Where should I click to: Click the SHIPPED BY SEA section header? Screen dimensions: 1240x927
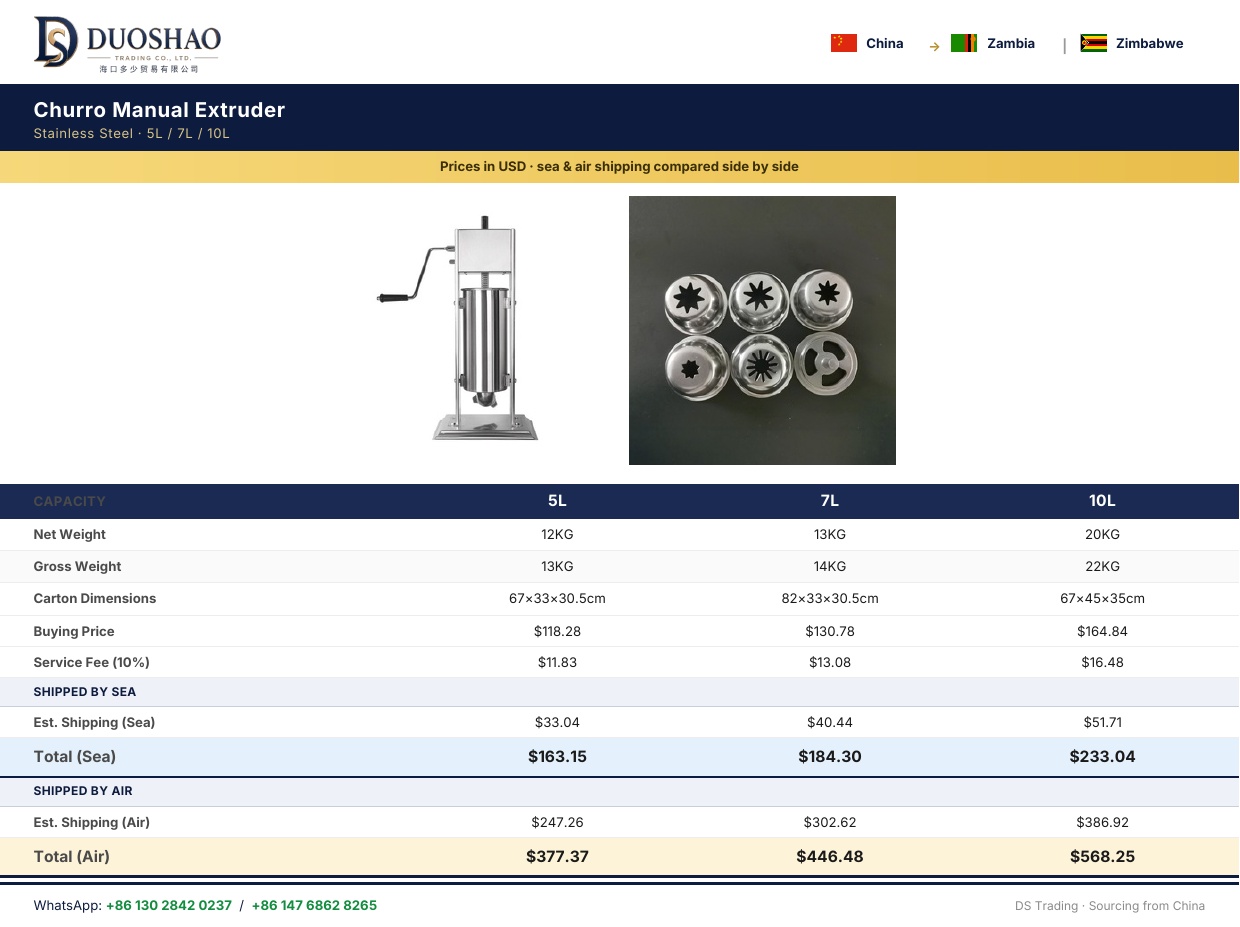click(x=85, y=692)
